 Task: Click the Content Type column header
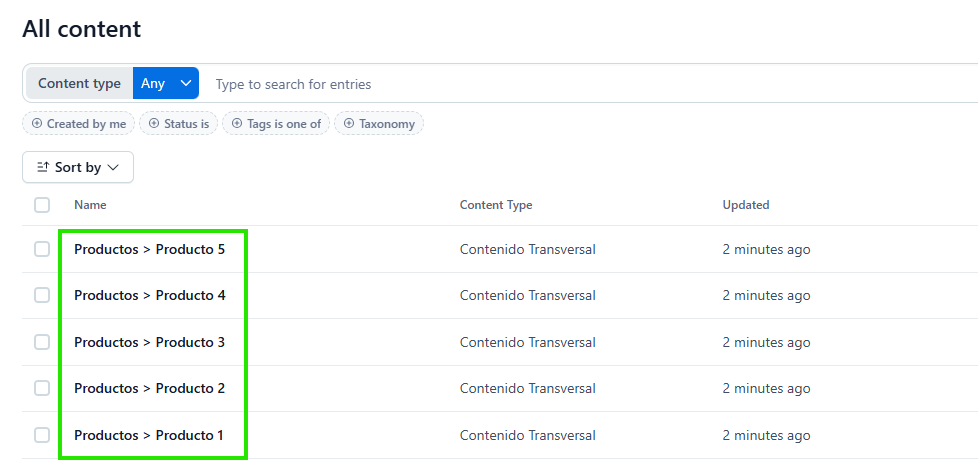(x=496, y=205)
